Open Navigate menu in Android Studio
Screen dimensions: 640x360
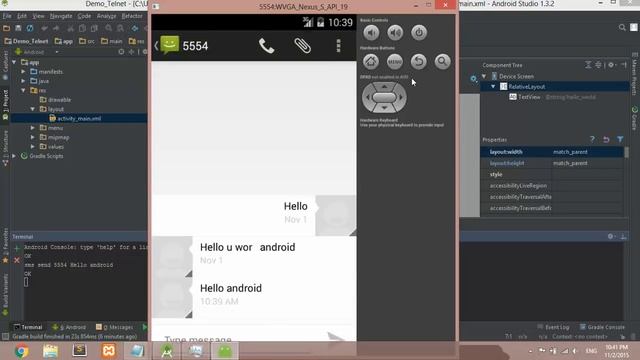pos(61,16)
